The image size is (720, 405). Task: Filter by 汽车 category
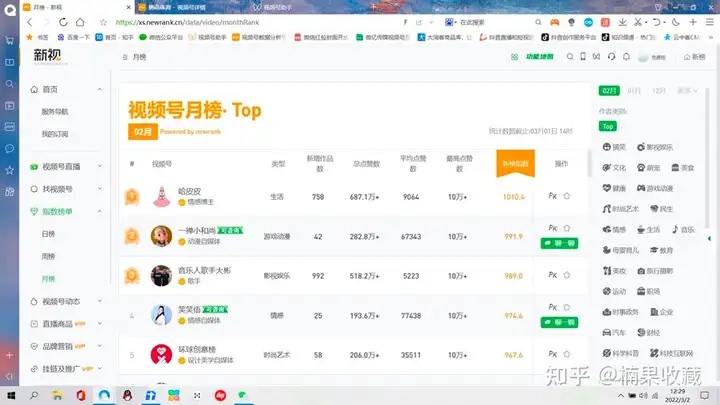tap(614, 332)
